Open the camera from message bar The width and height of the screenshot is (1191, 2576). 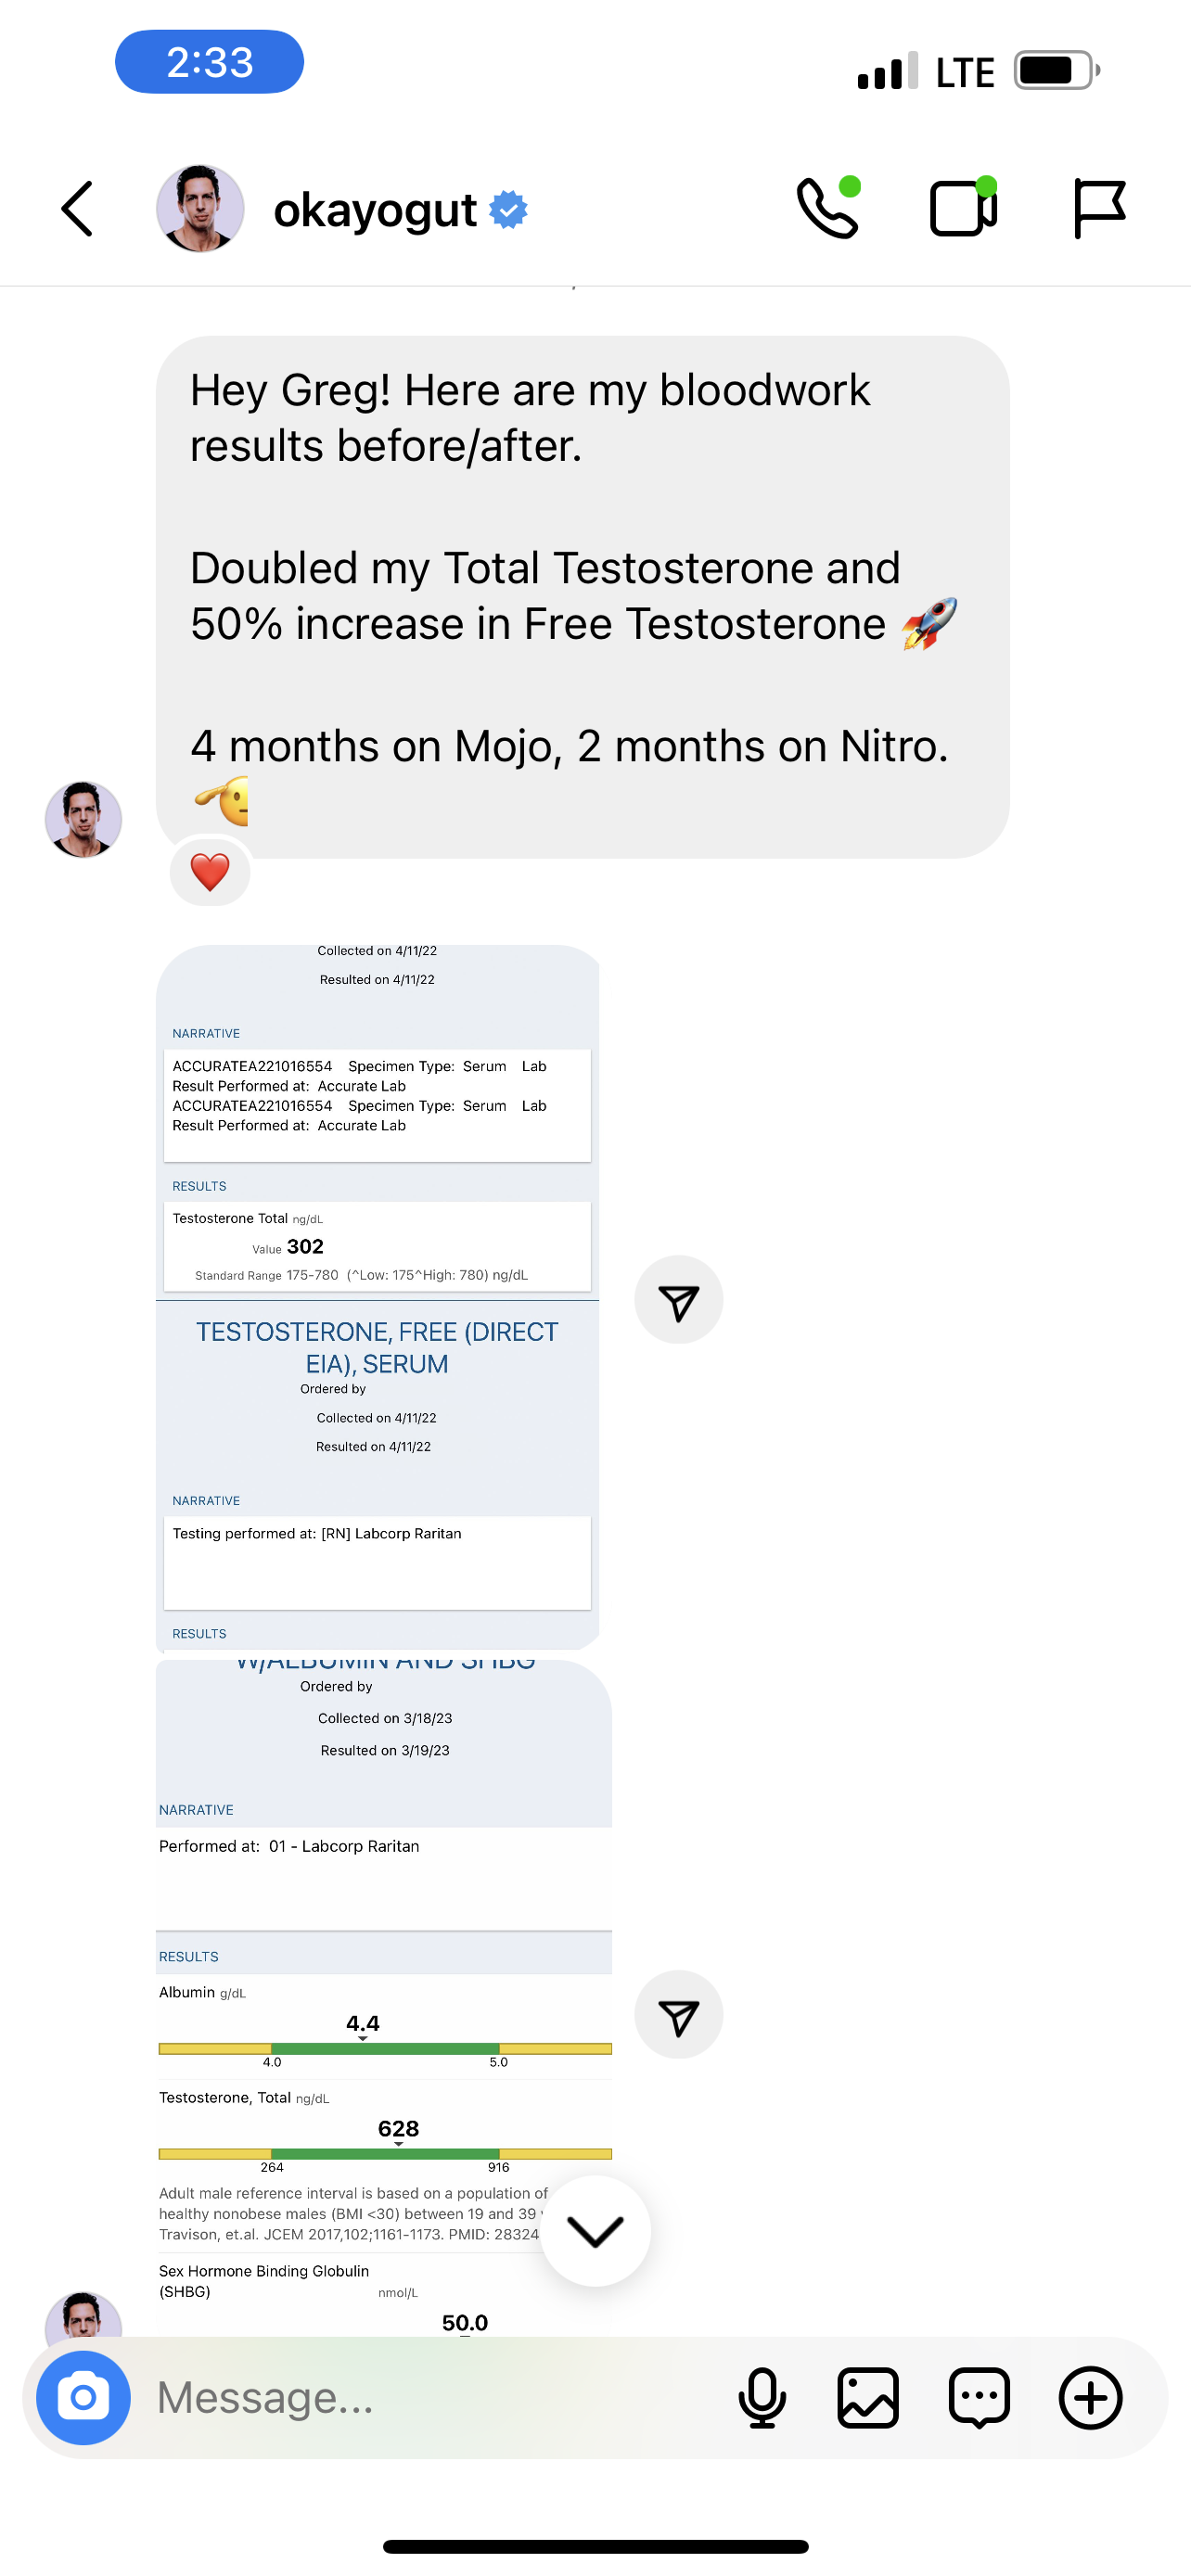[83, 2397]
